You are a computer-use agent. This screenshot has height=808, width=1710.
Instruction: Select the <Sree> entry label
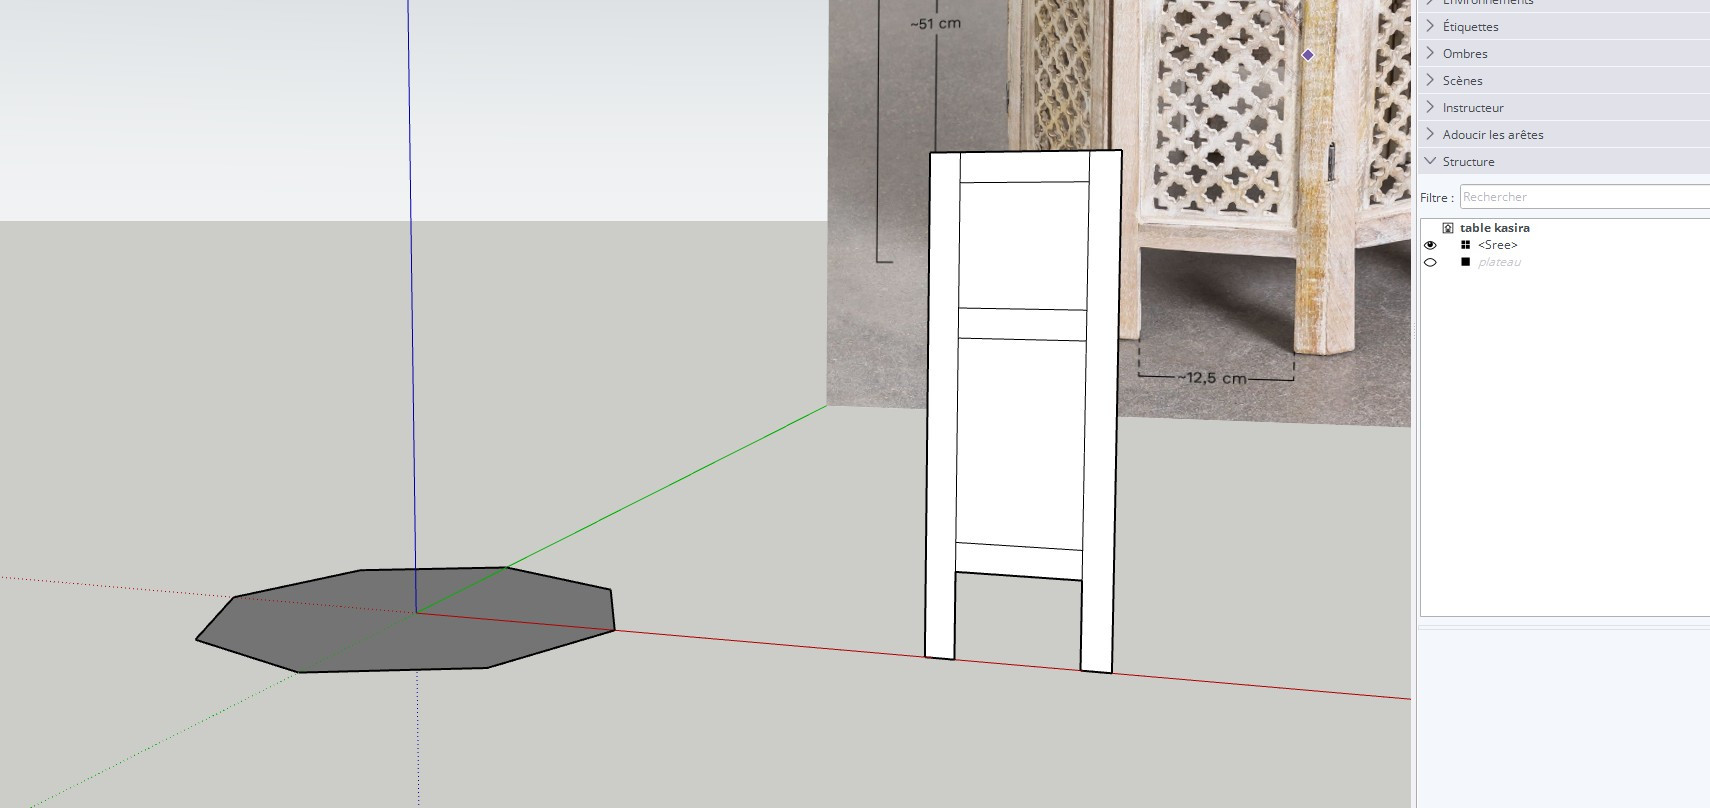pyautogui.click(x=1497, y=245)
